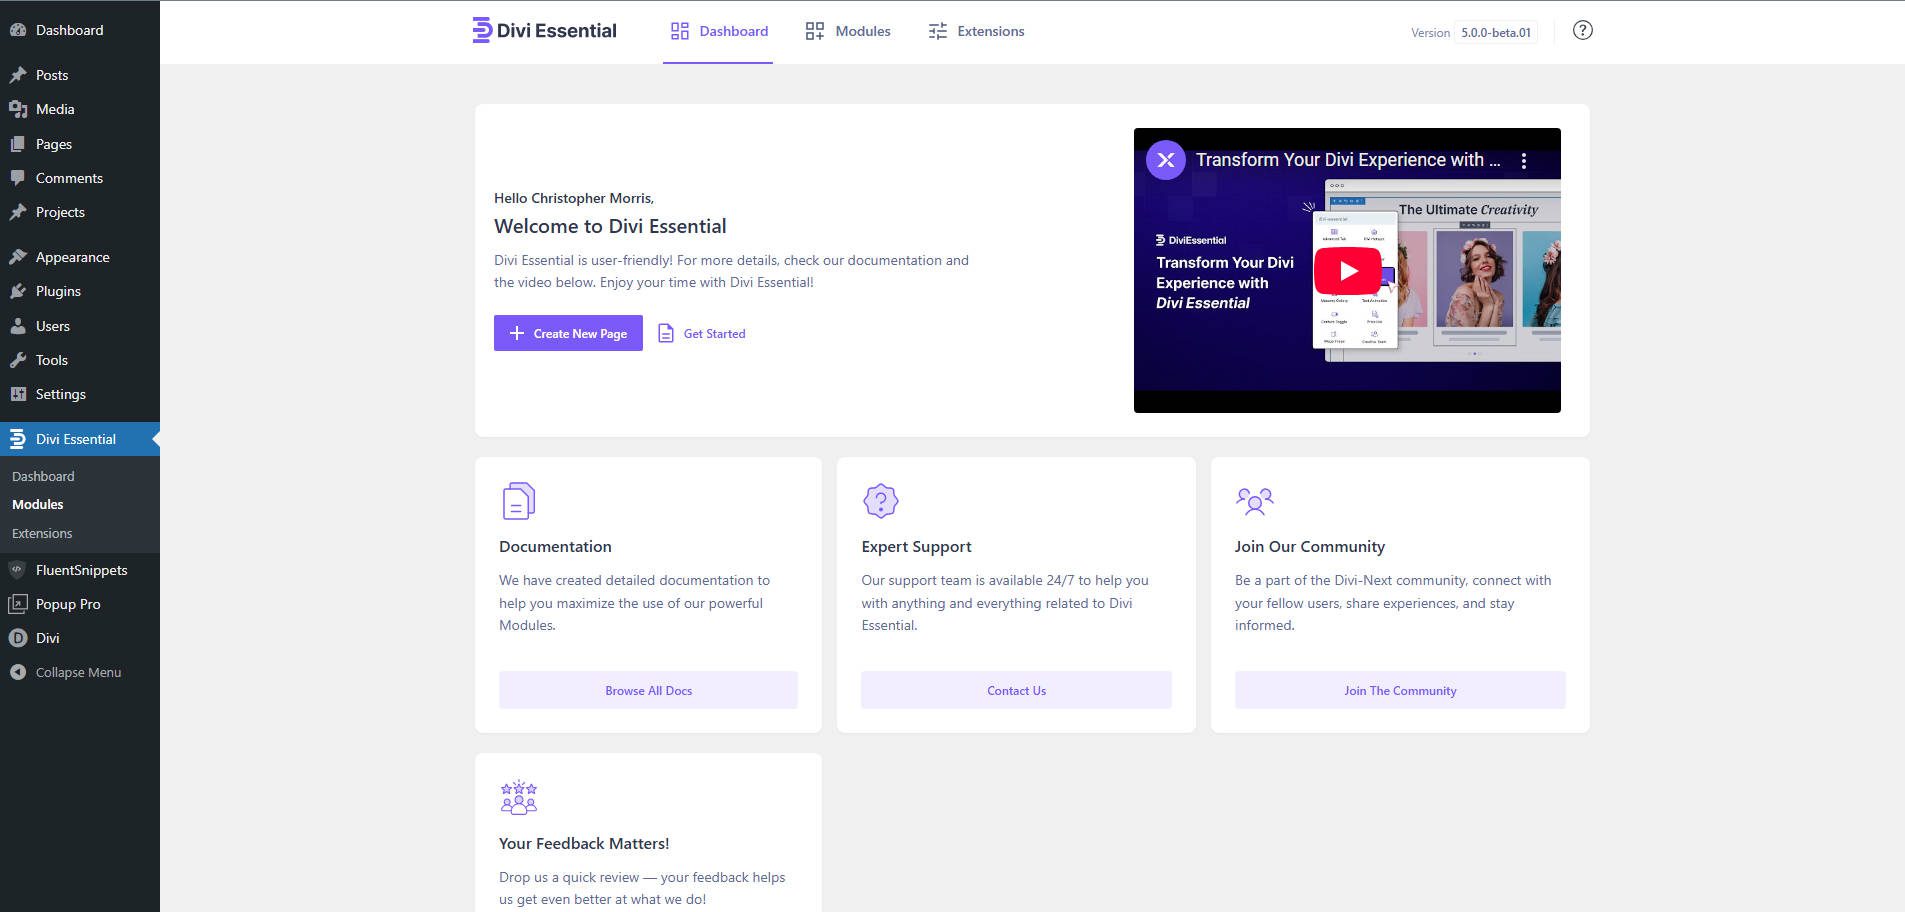The height and width of the screenshot is (912, 1905).
Task: Open the Plugins section
Action: [57, 291]
